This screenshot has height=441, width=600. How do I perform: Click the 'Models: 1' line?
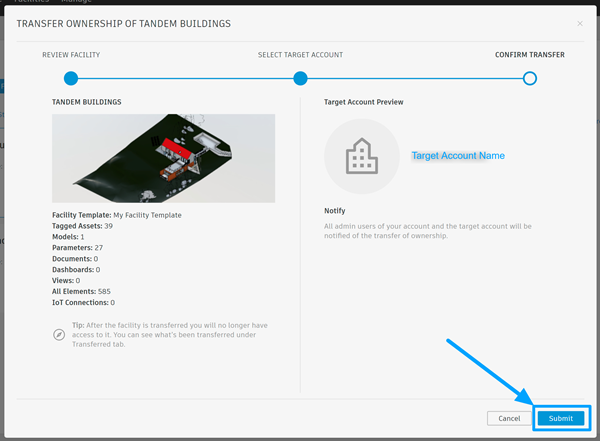click(68, 237)
